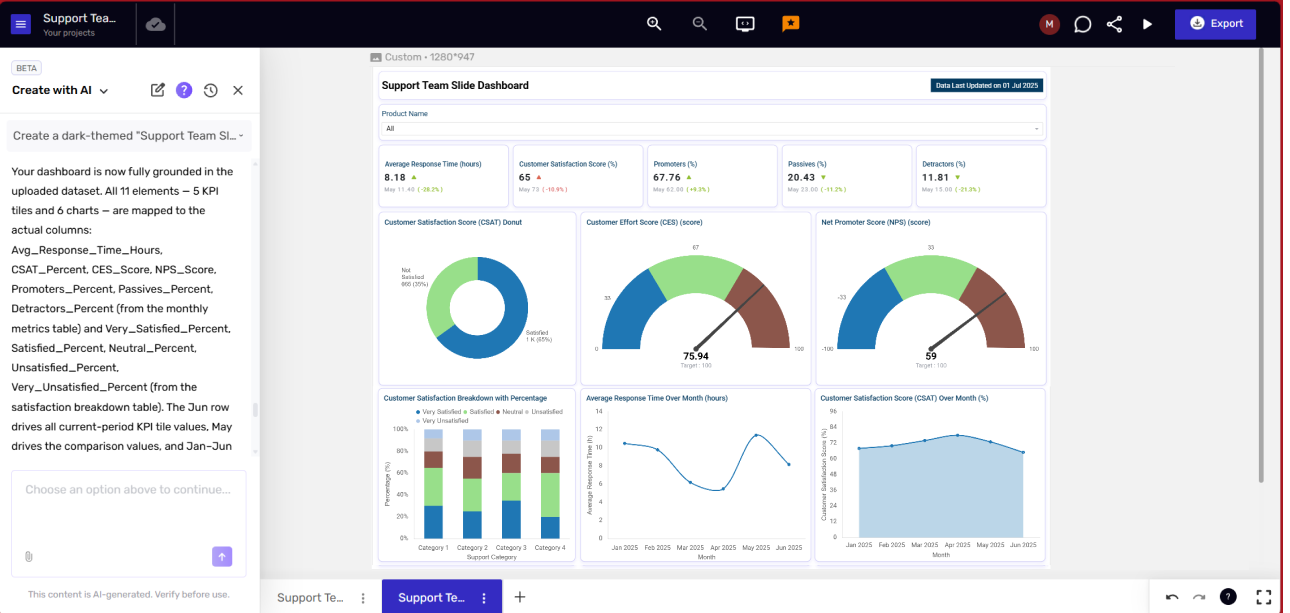
Task: Add a new slide with plus button
Action: point(520,597)
